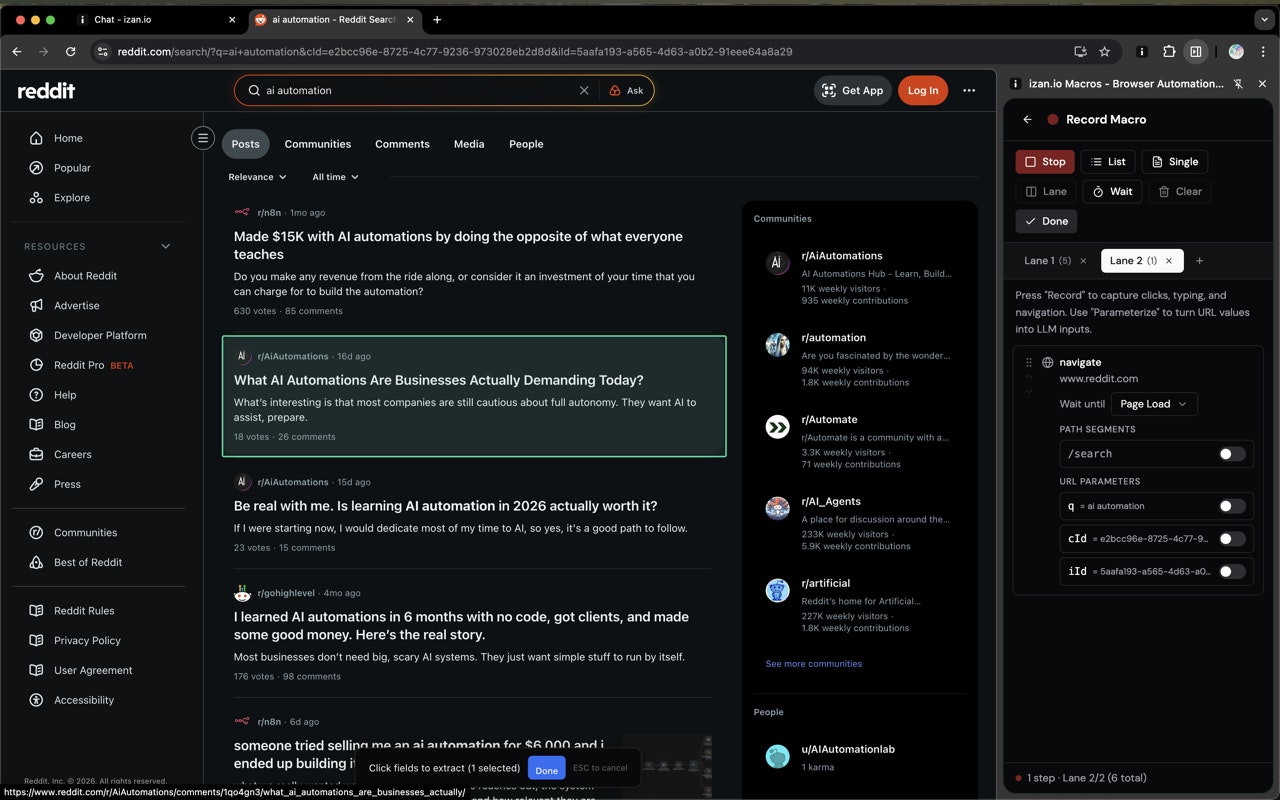Screen dimensions: 1280x800
Task: Select the Stop recording button in Record Macro
Action: pyautogui.click(x=1044, y=161)
